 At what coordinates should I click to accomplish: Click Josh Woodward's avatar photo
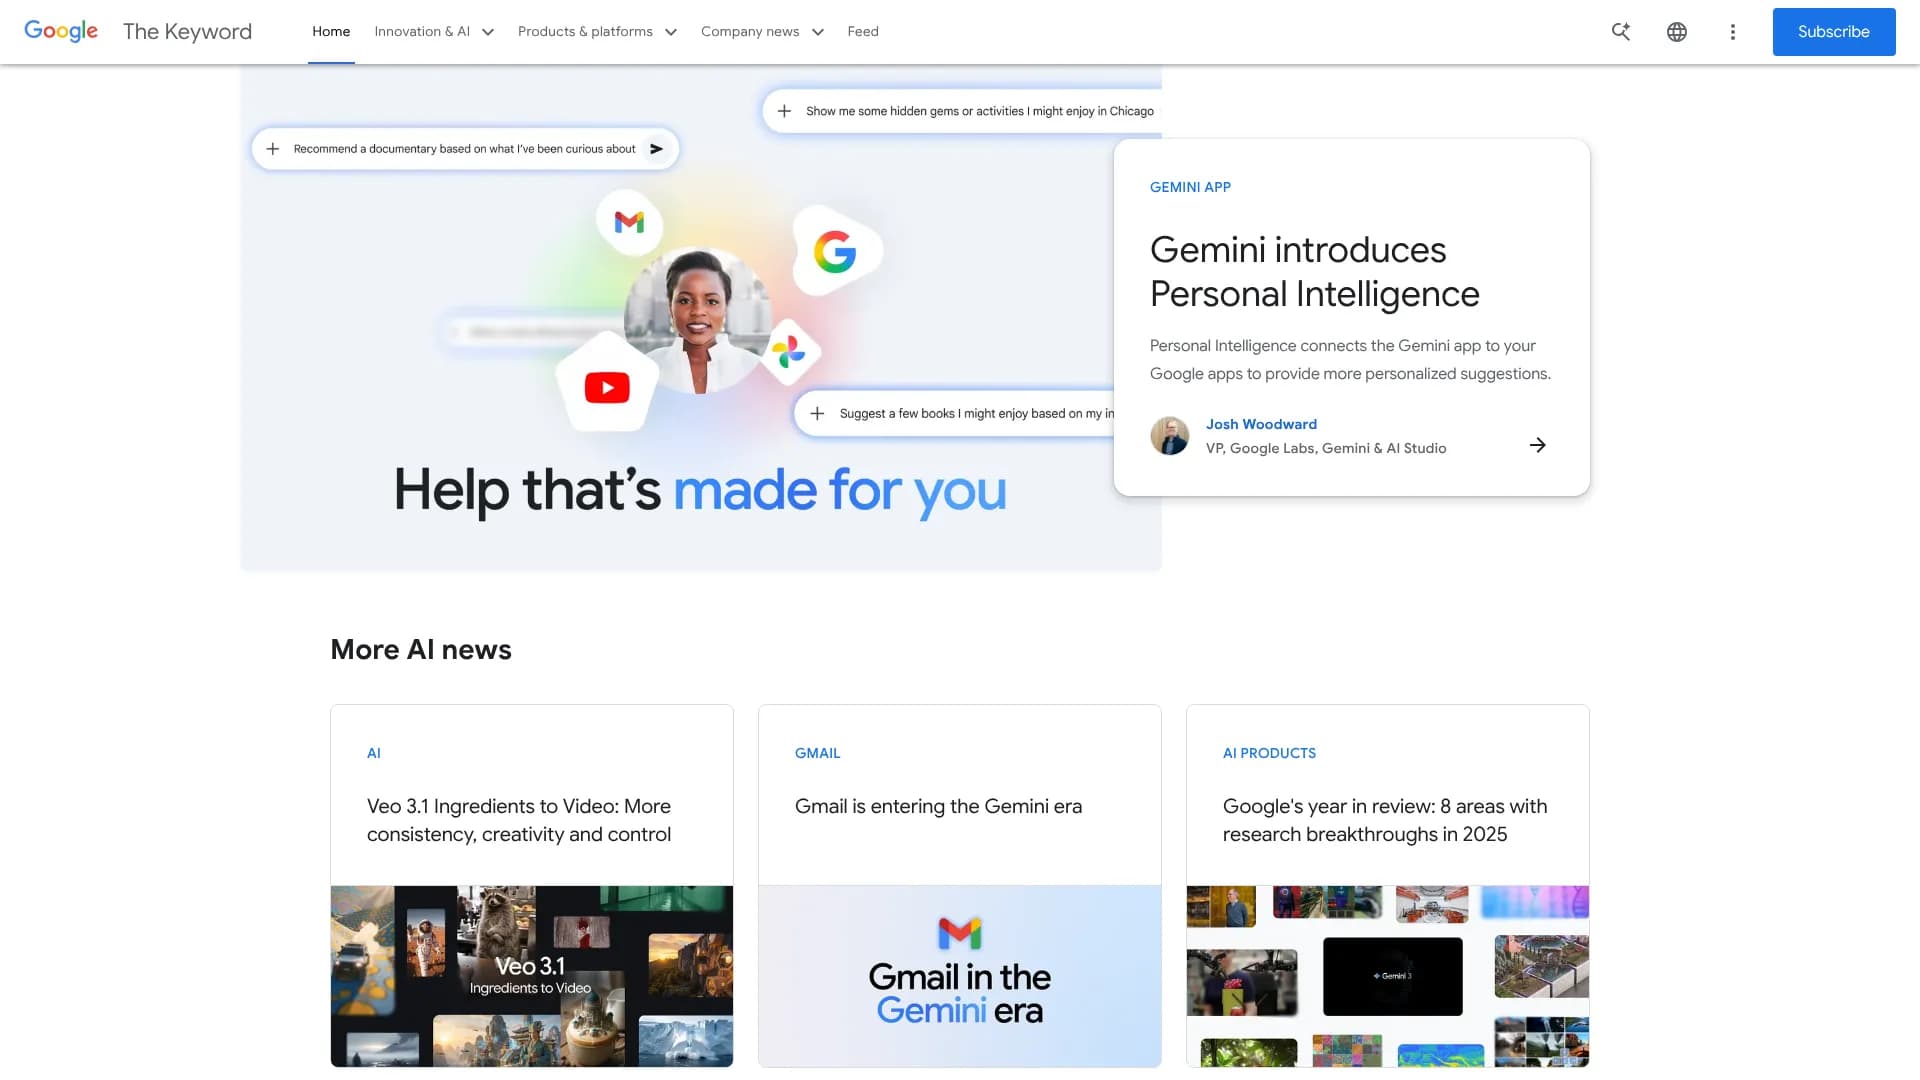tap(1169, 436)
